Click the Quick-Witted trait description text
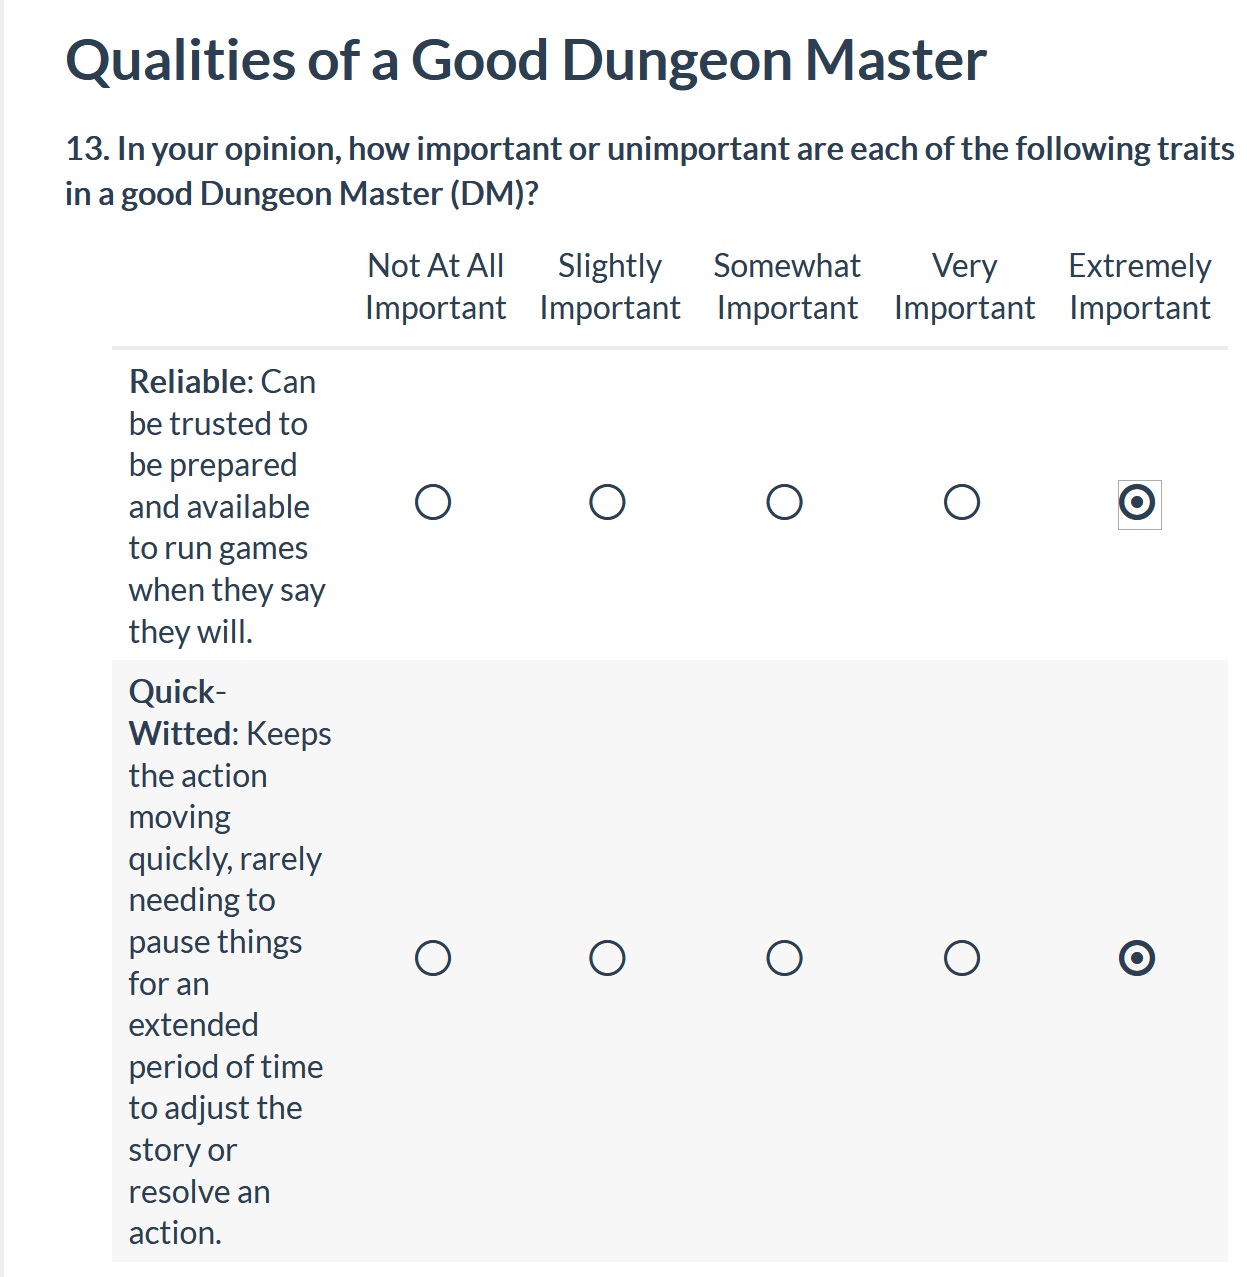 tap(230, 962)
